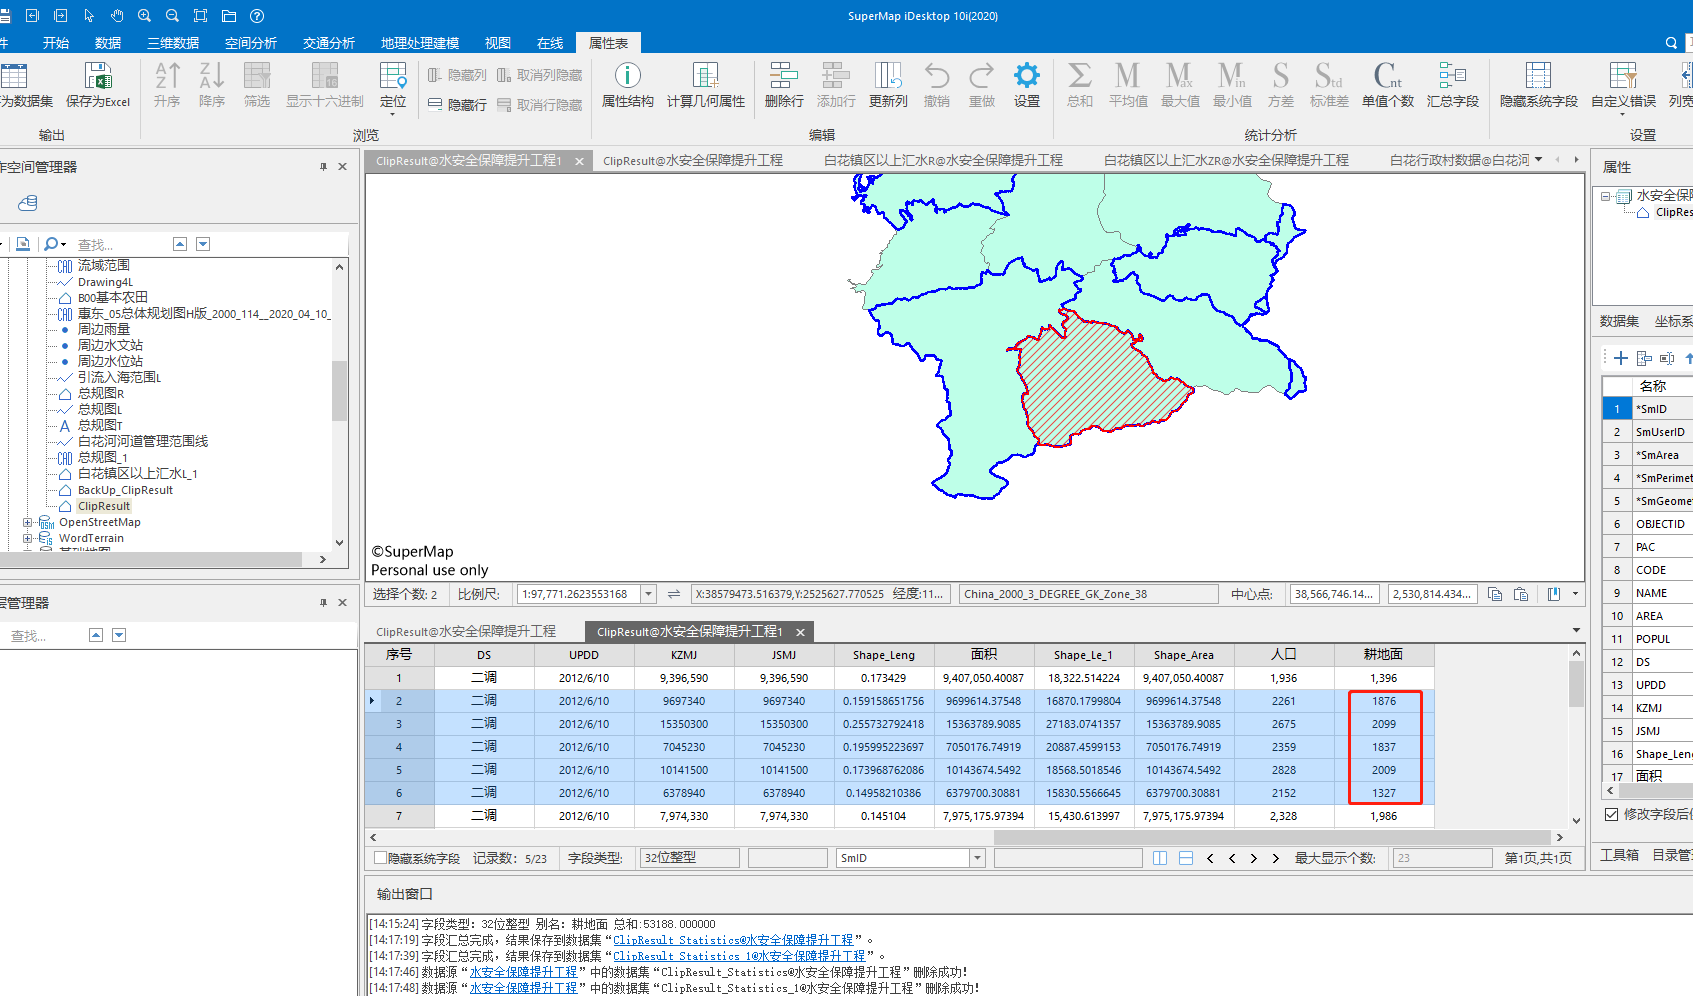Open the map scale dropdown
This screenshot has height=996, width=1693.
tap(648, 594)
